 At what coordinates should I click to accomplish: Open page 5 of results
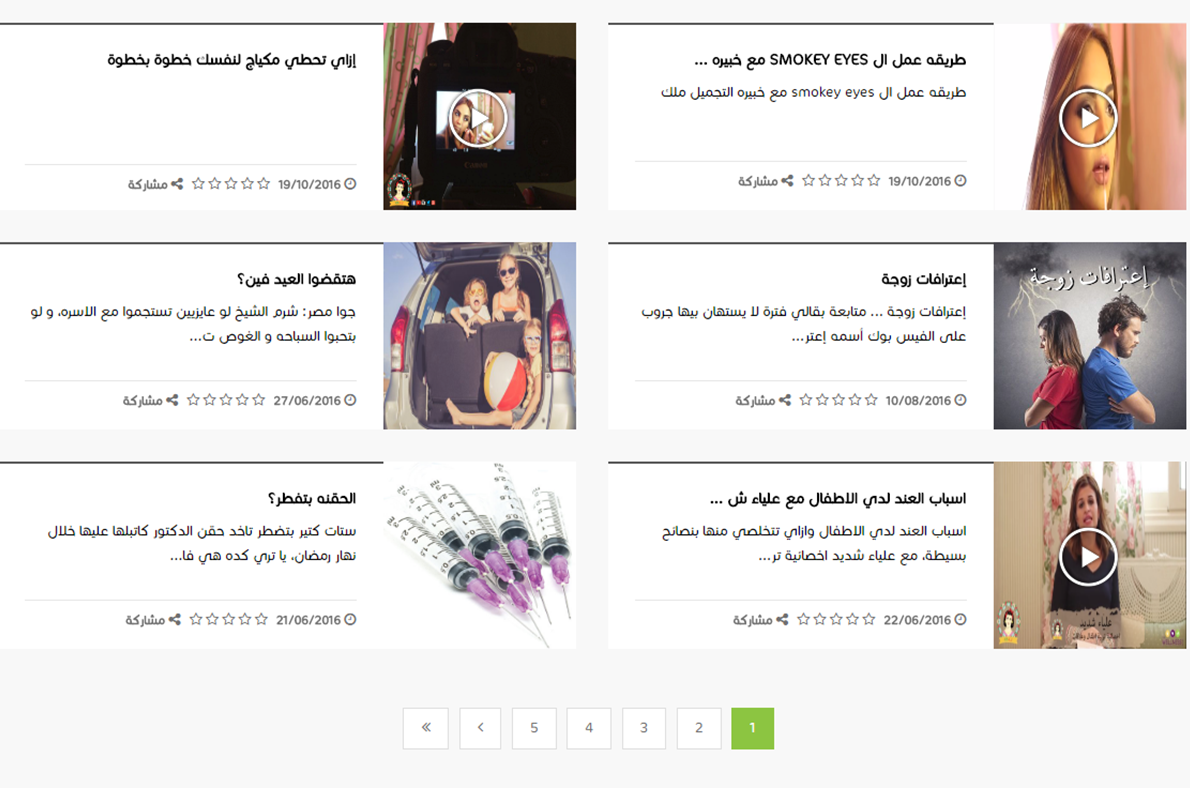point(534,728)
